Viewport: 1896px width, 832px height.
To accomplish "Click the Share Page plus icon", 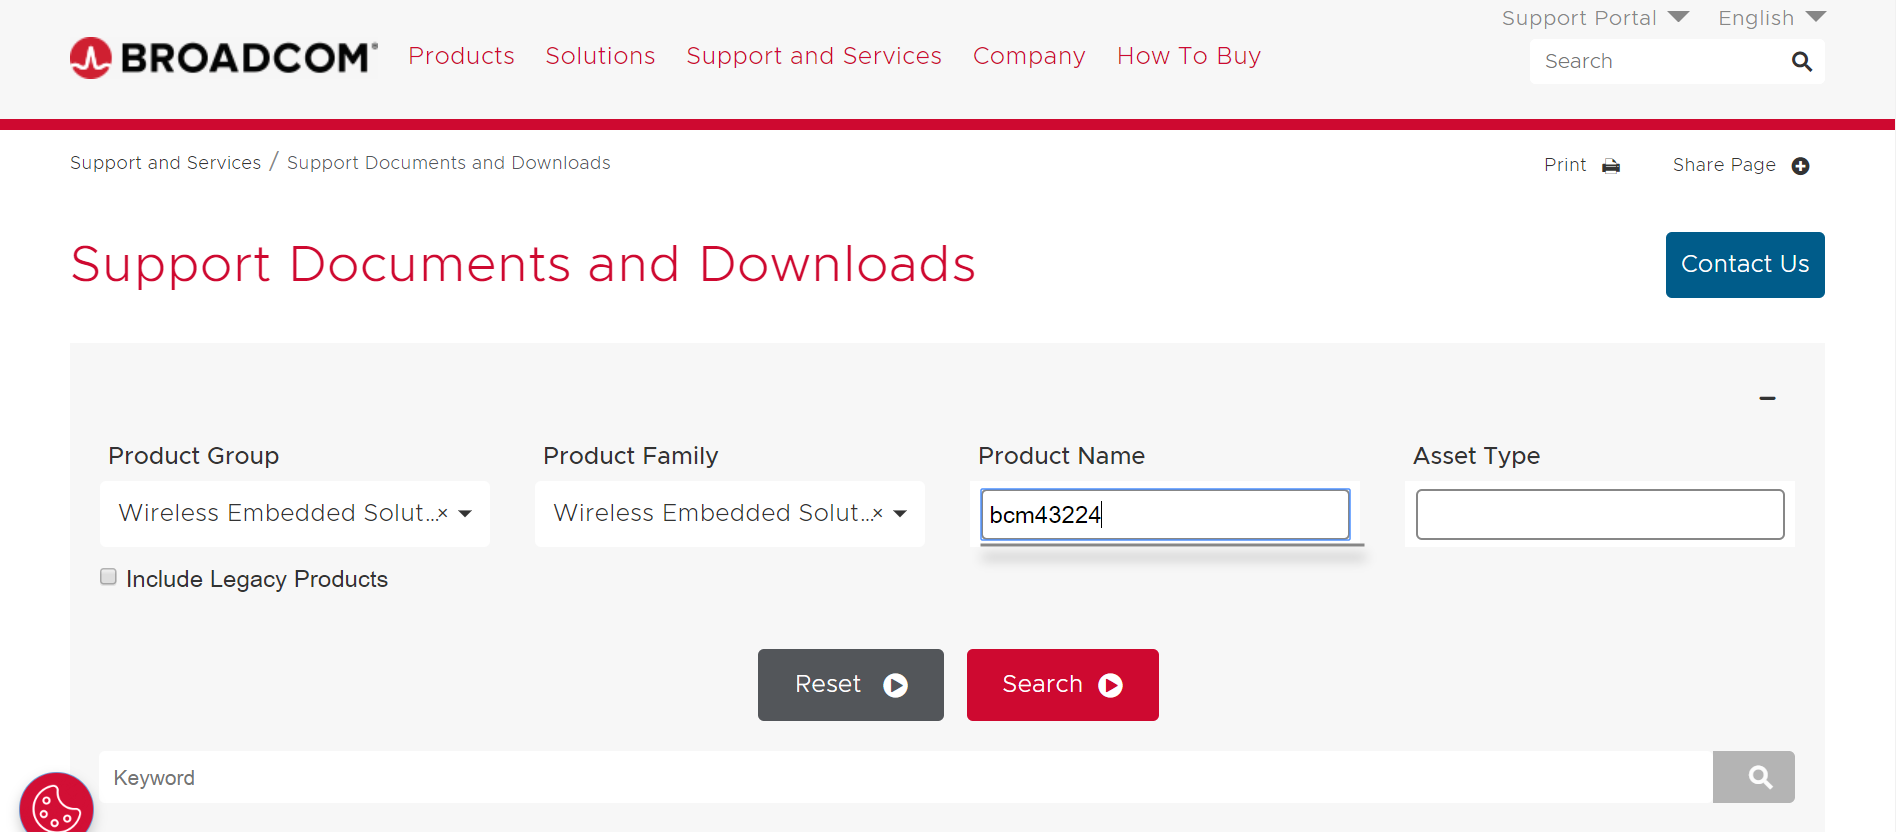I will click(1800, 166).
